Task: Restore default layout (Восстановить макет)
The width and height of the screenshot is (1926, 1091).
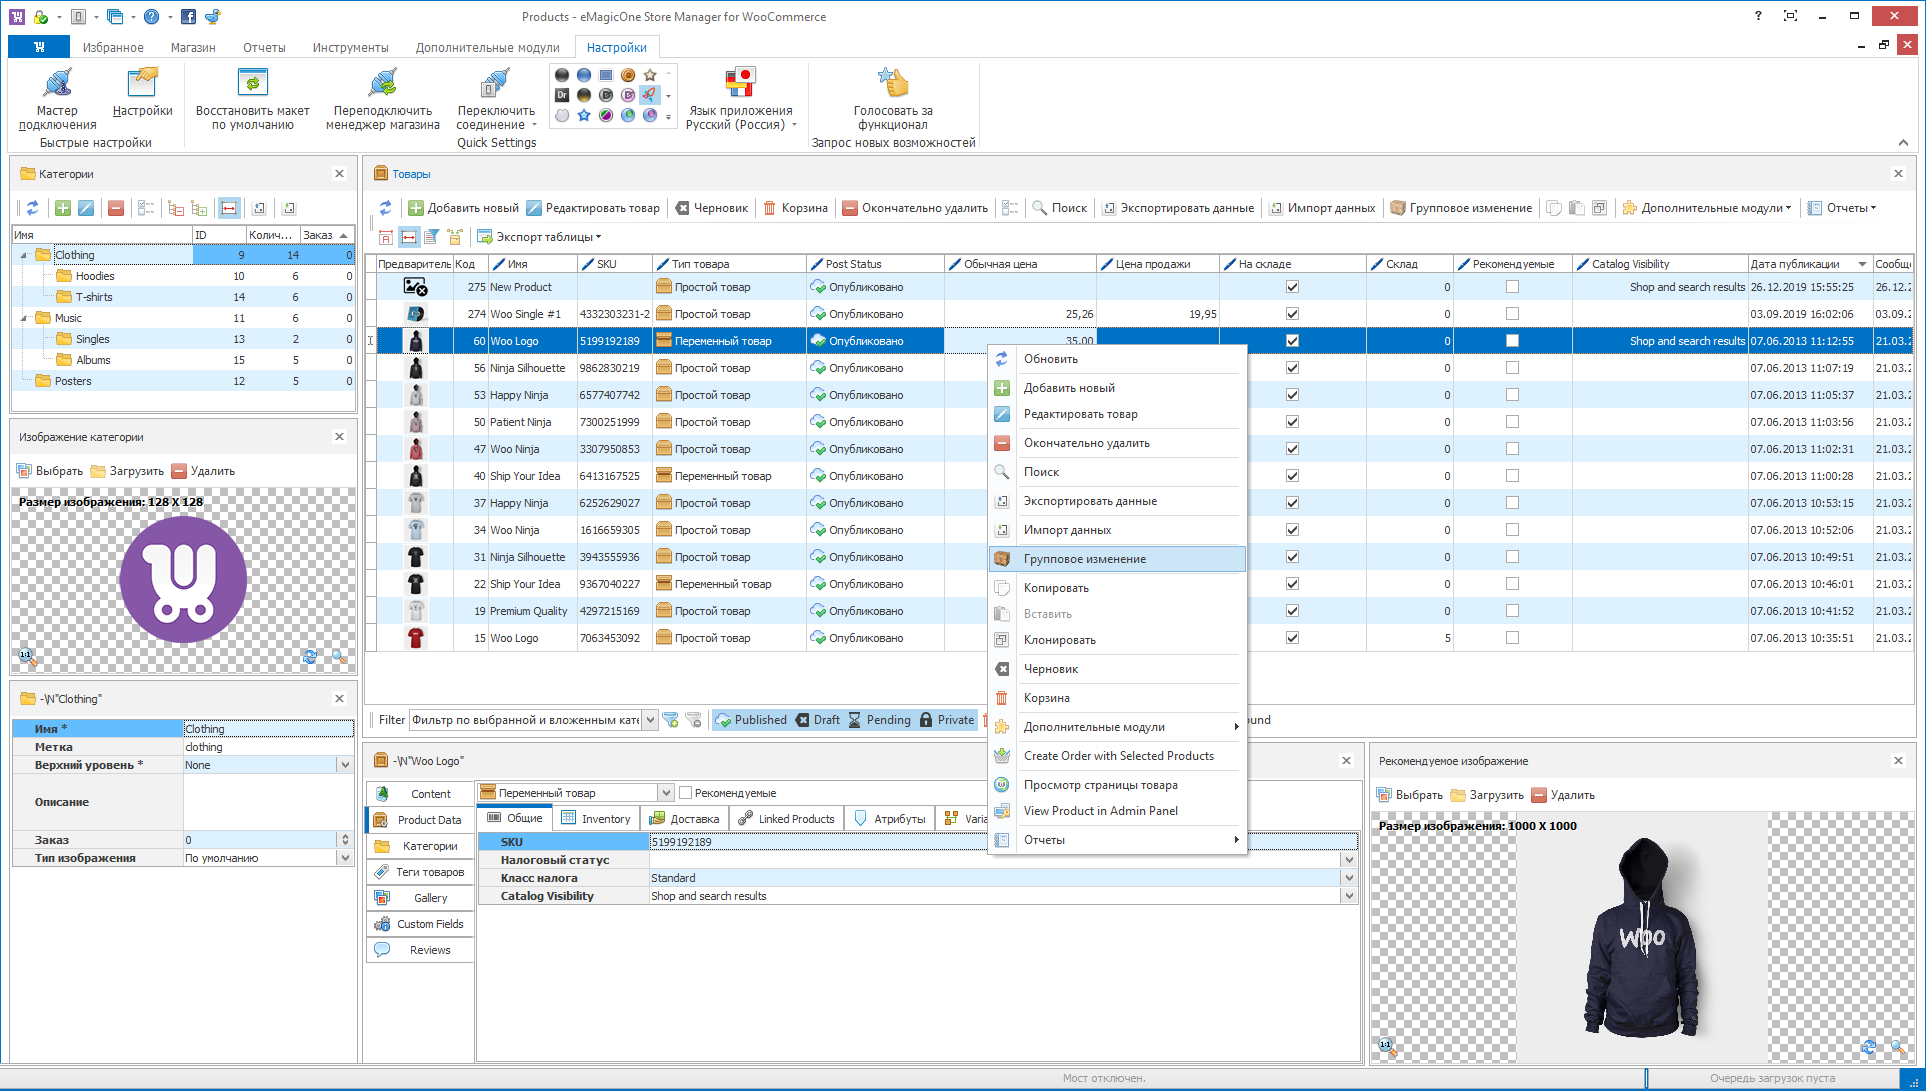Action: coord(252,98)
